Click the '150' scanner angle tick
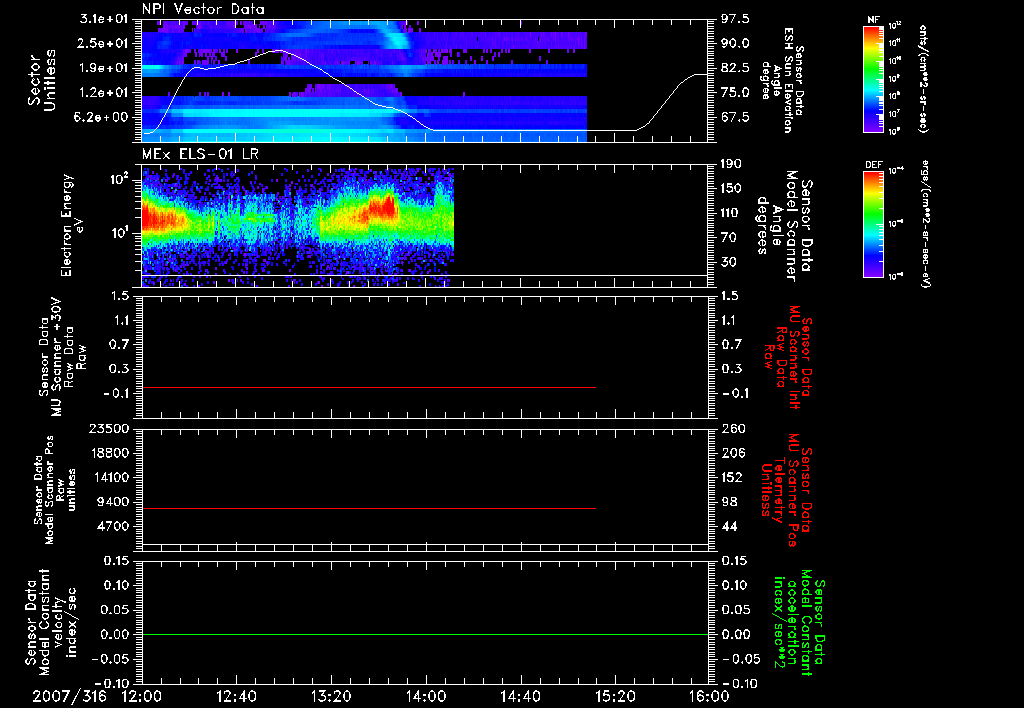Image resolution: width=1024 pixels, height=708 pixels. pyautogui.click(x=732, y=188)
